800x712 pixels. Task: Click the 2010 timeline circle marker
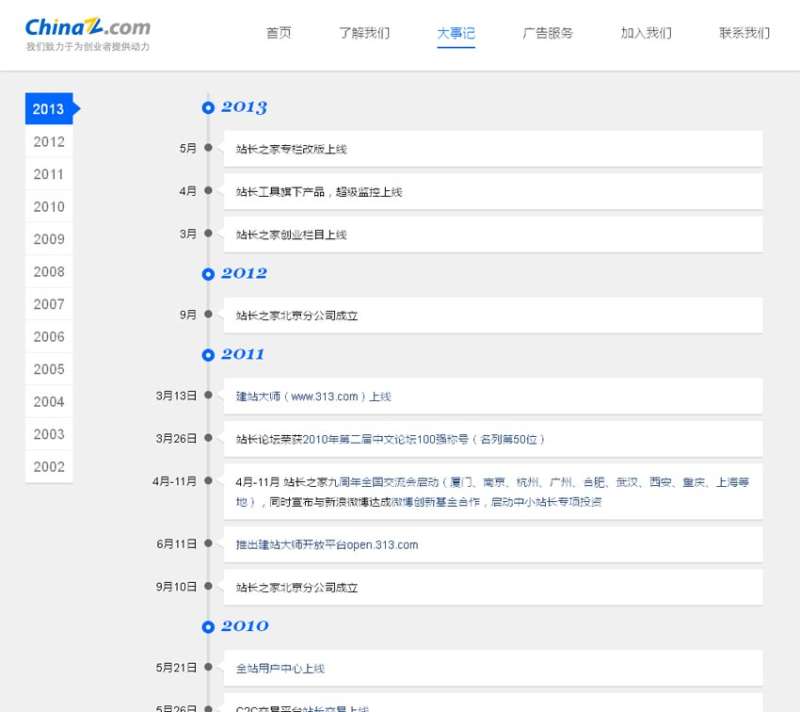point(208,627)
